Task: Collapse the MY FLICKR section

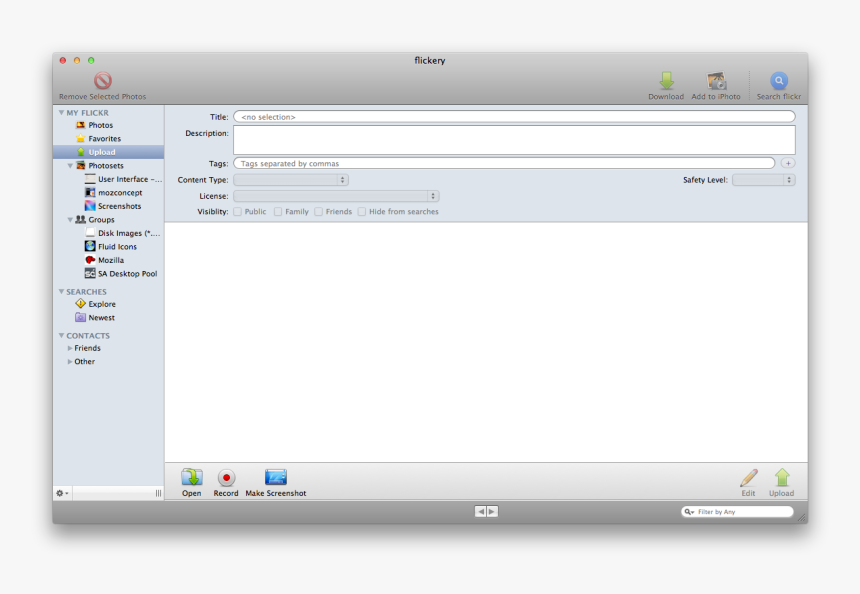Action: coord(61,112)
